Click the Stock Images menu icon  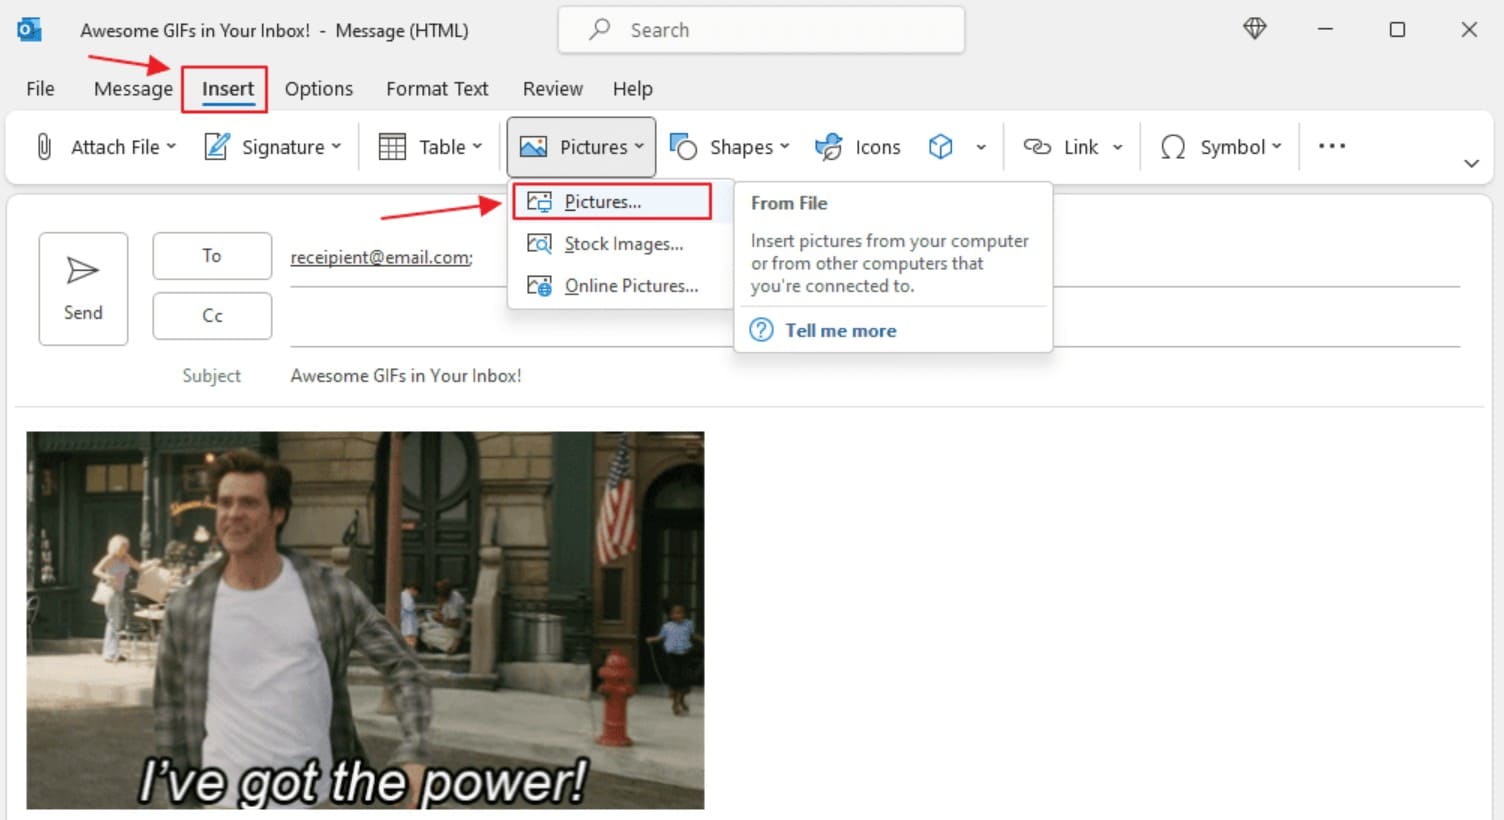(539, 243)
